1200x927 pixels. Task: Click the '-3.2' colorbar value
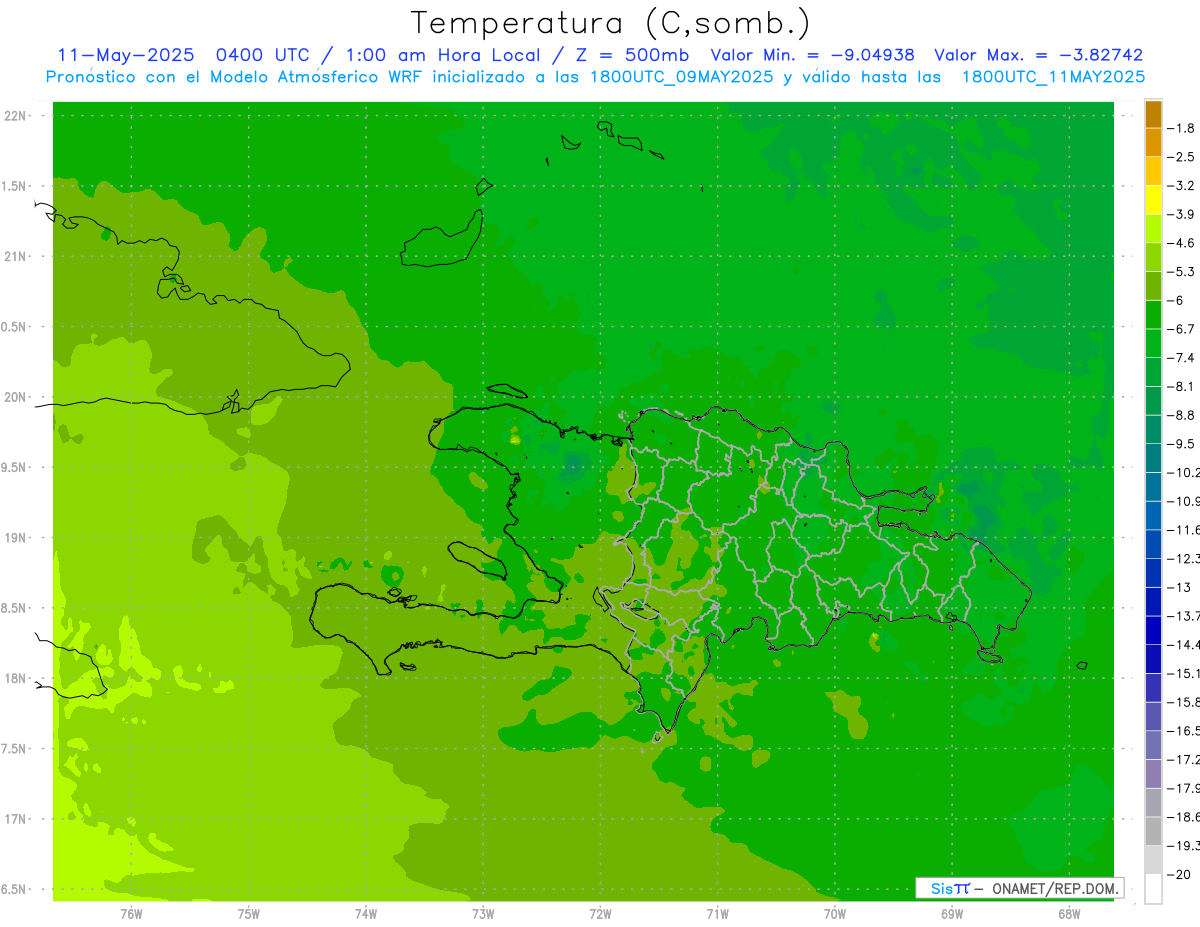click(1182, 186)
